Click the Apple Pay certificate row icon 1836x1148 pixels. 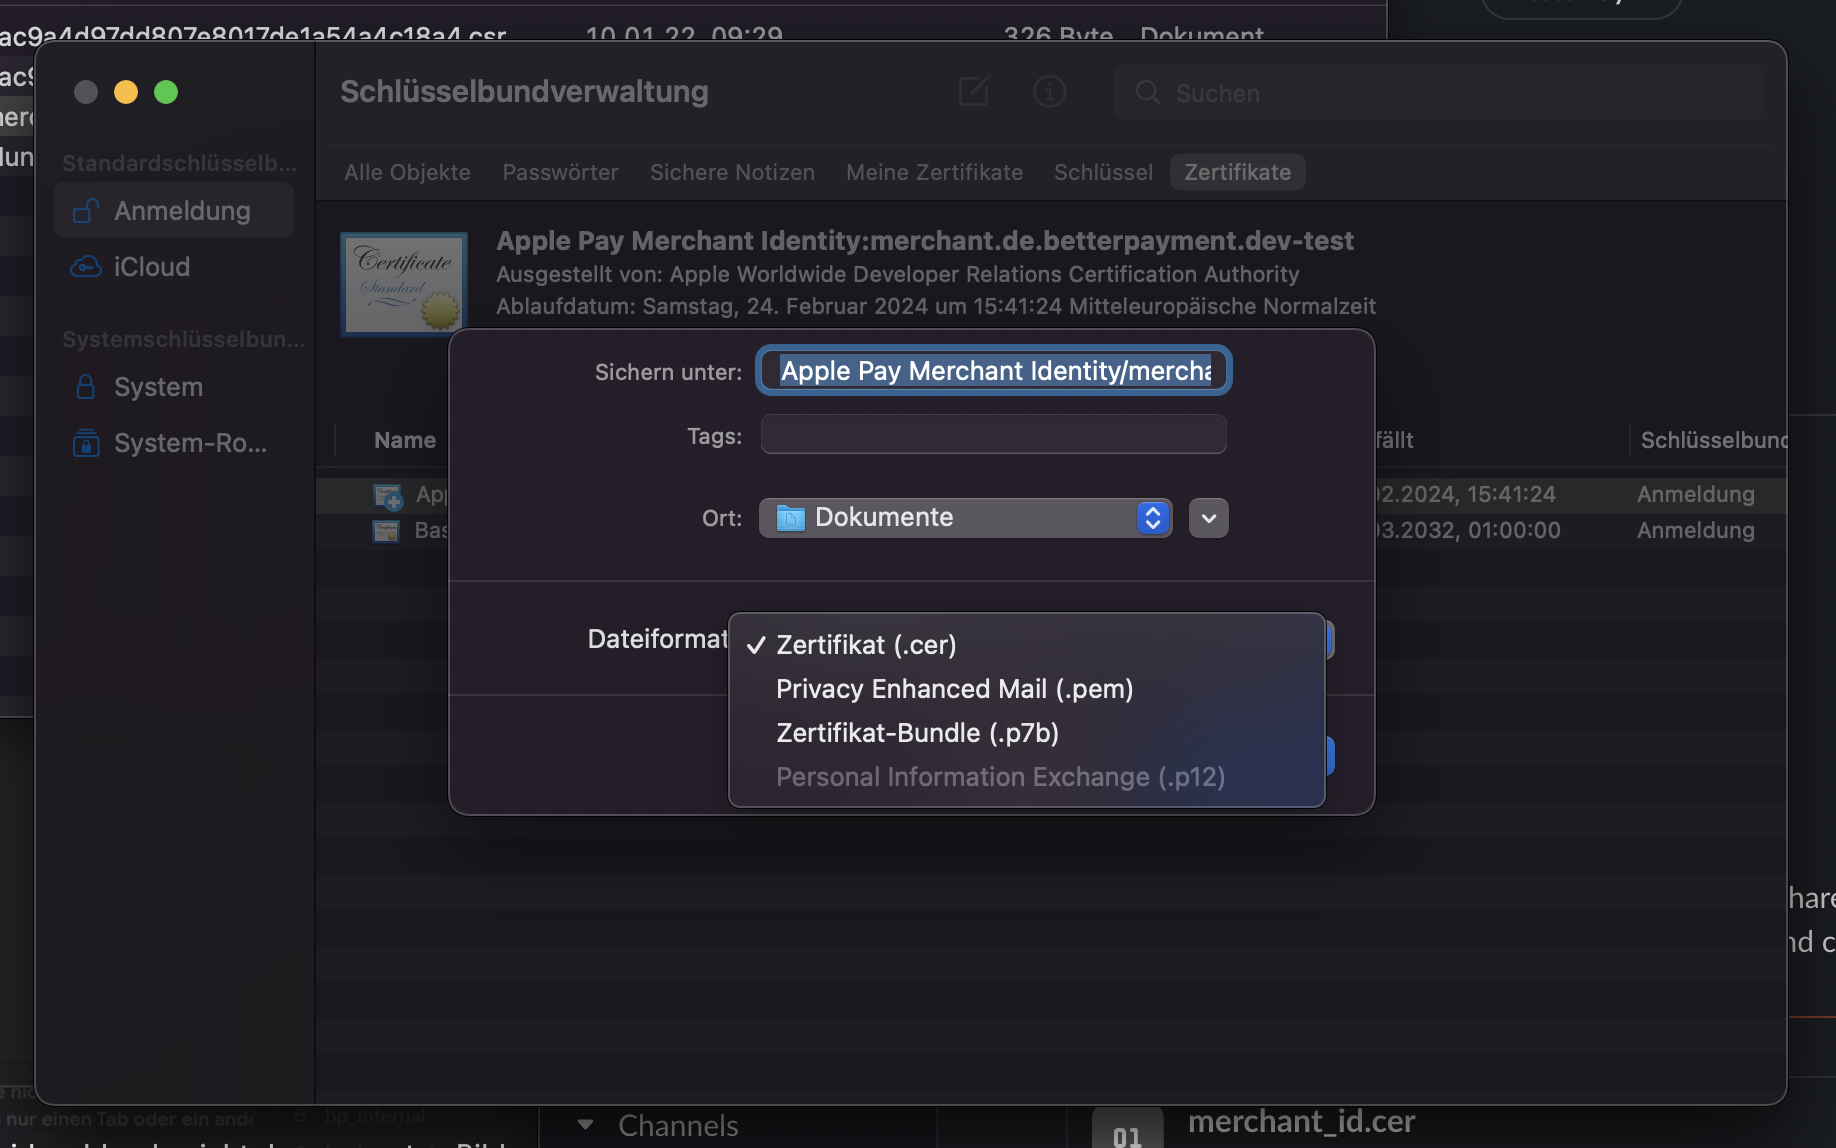(388, 494)
